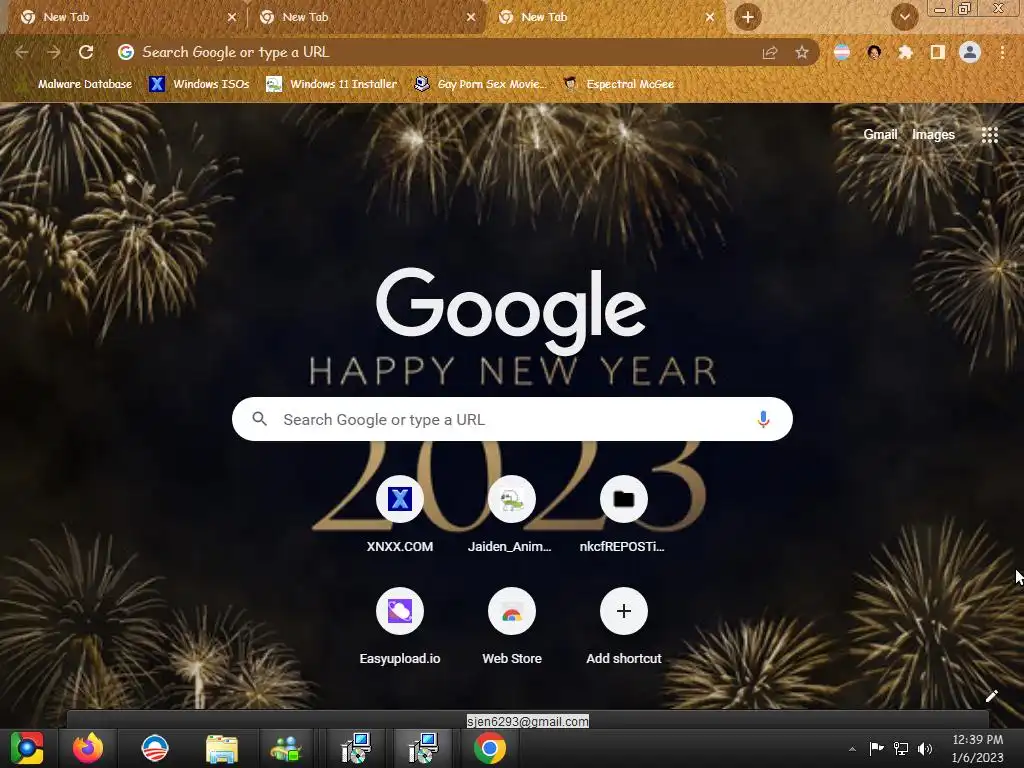Toggle the browser side panel

[x=937, y=52]
